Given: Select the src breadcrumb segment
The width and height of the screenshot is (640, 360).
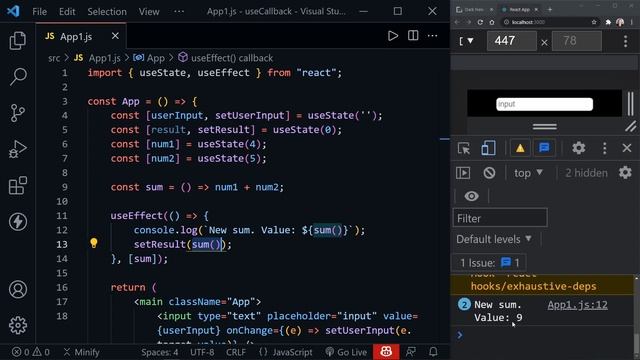Looking at the screenshot, I should [54, 58].
